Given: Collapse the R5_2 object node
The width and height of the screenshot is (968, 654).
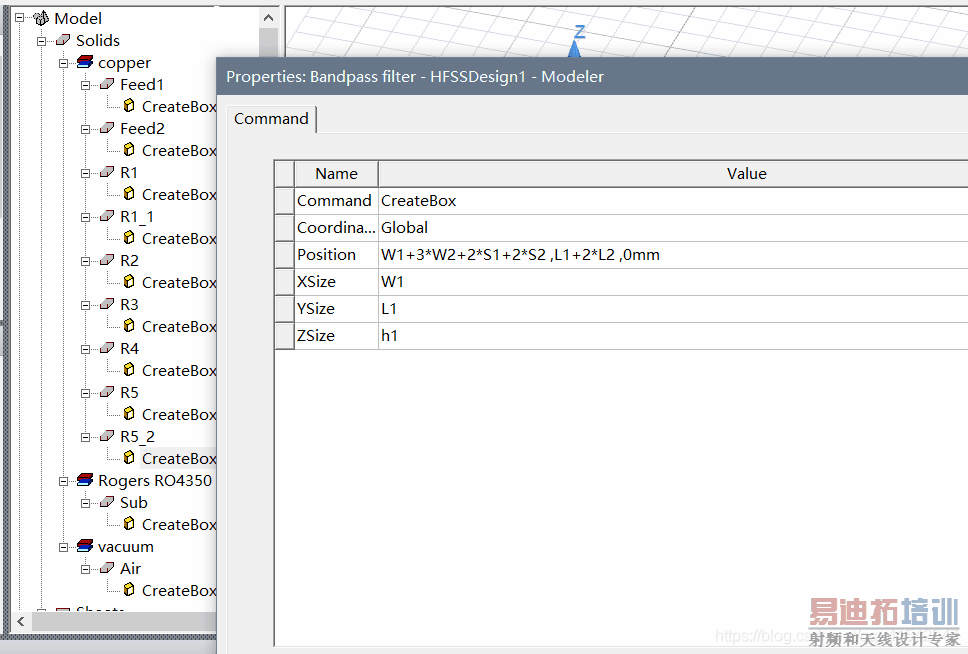Looking at the screenshot, I should coord(85,437).
